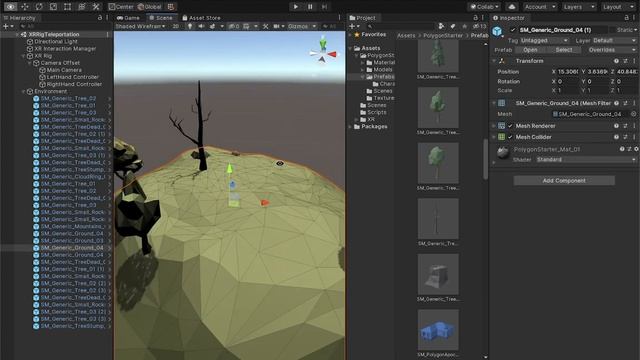Open scene camera settings icon
Screen dimensions: 640x360
tap(277, 26)
